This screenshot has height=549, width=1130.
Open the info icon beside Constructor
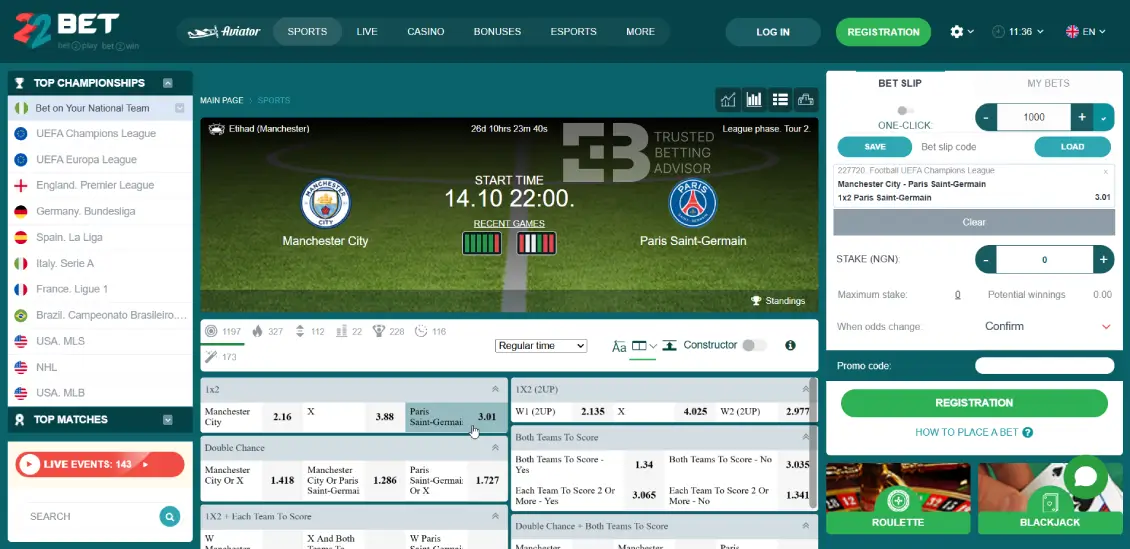coord(791,345)
